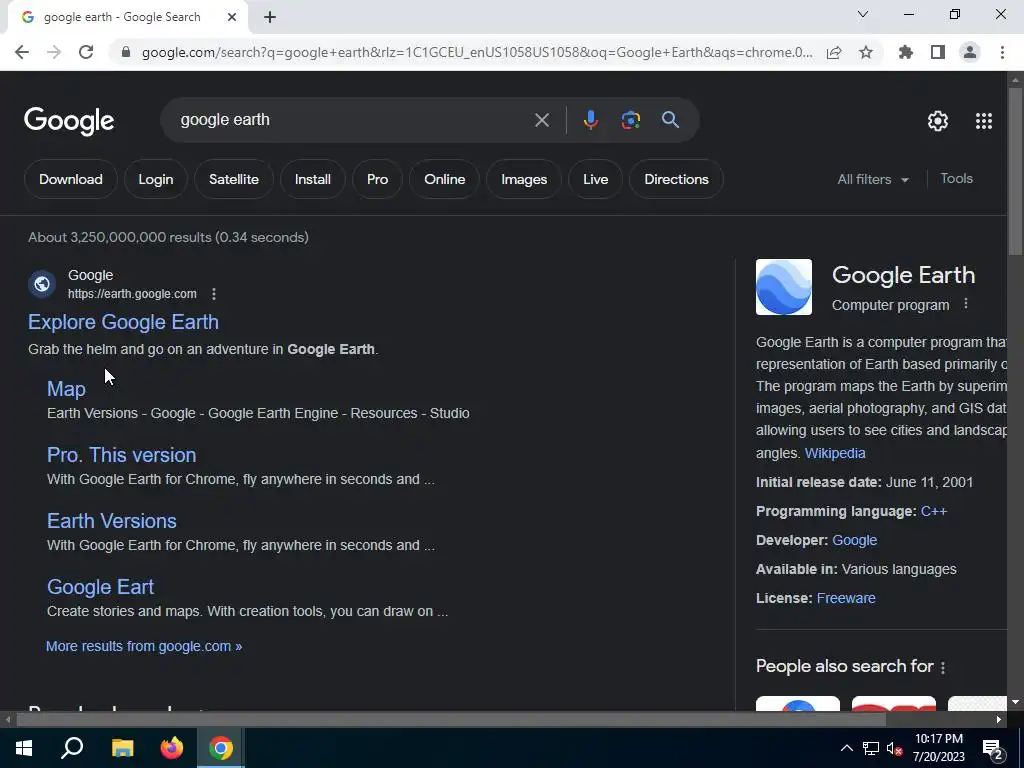
Task: Launch Firefox from the taskbar
Action: 172,748
